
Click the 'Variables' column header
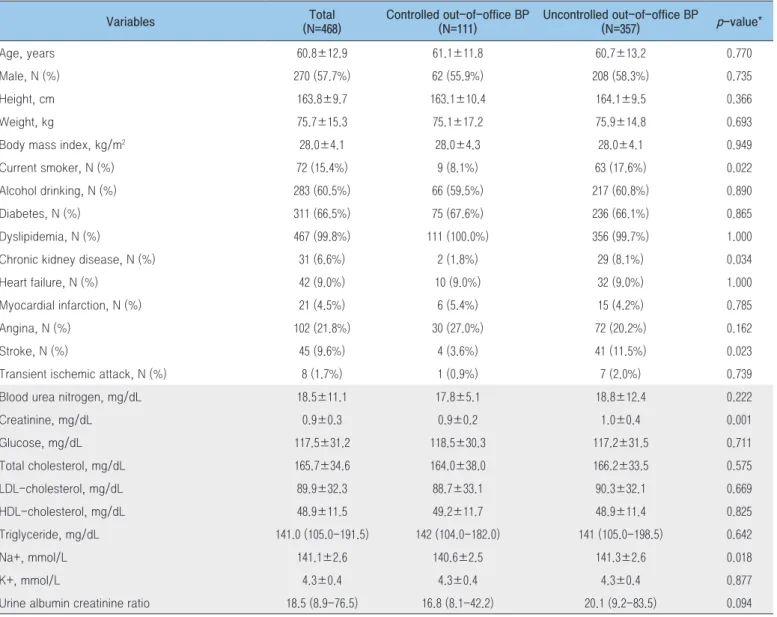(x=130, y=22)
